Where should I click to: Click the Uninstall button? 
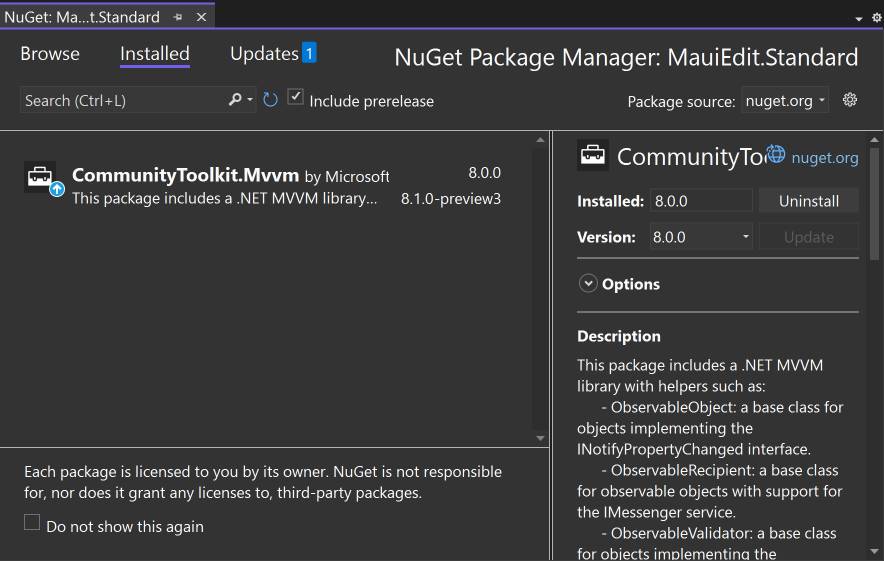[x=808, y=201]
